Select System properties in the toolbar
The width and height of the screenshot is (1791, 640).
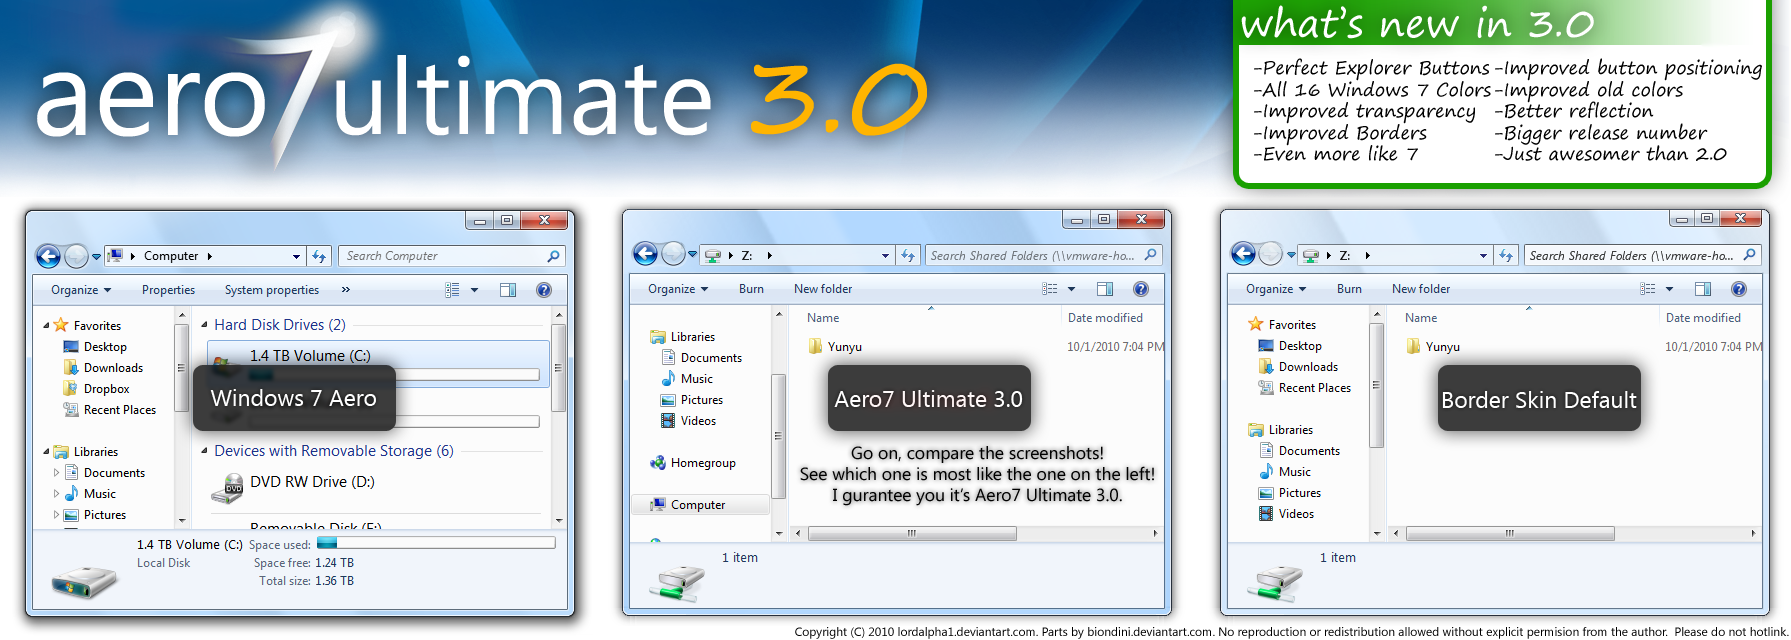pyautogui.click(x=272, y=290)
